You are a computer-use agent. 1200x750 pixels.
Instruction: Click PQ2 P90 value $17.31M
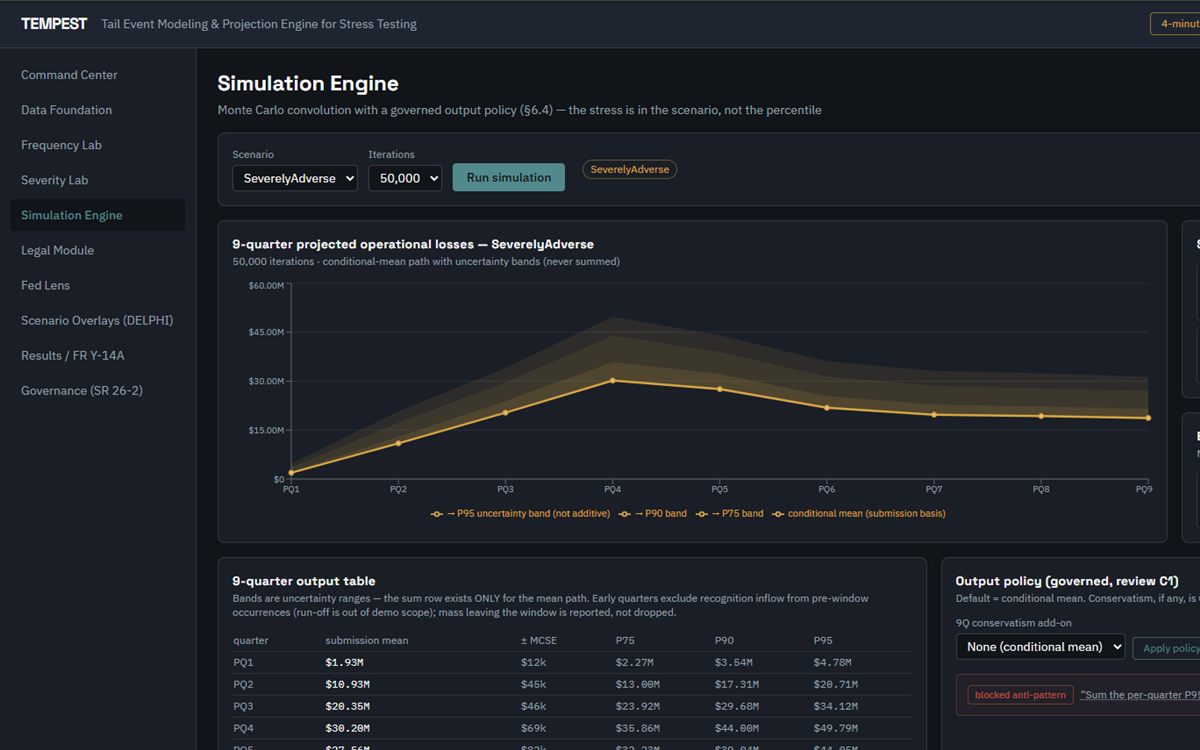(x=737, y=684)
